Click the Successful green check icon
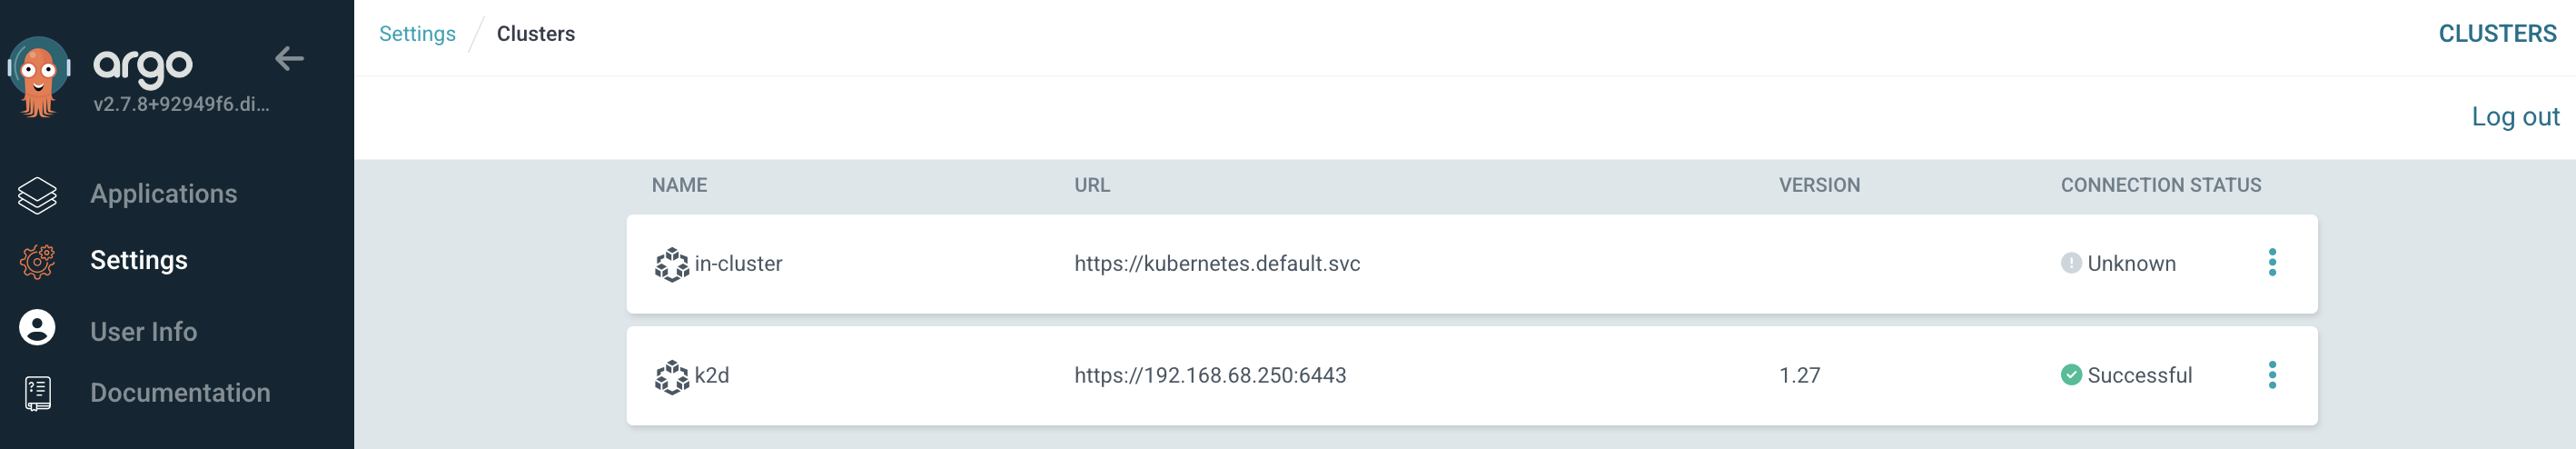The image size is (2576, 449). coord(2071,375)
